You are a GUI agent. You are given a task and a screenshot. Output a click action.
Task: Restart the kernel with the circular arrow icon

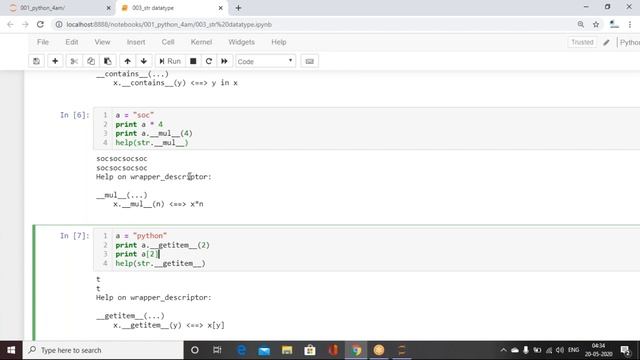[x=209, y=61]
